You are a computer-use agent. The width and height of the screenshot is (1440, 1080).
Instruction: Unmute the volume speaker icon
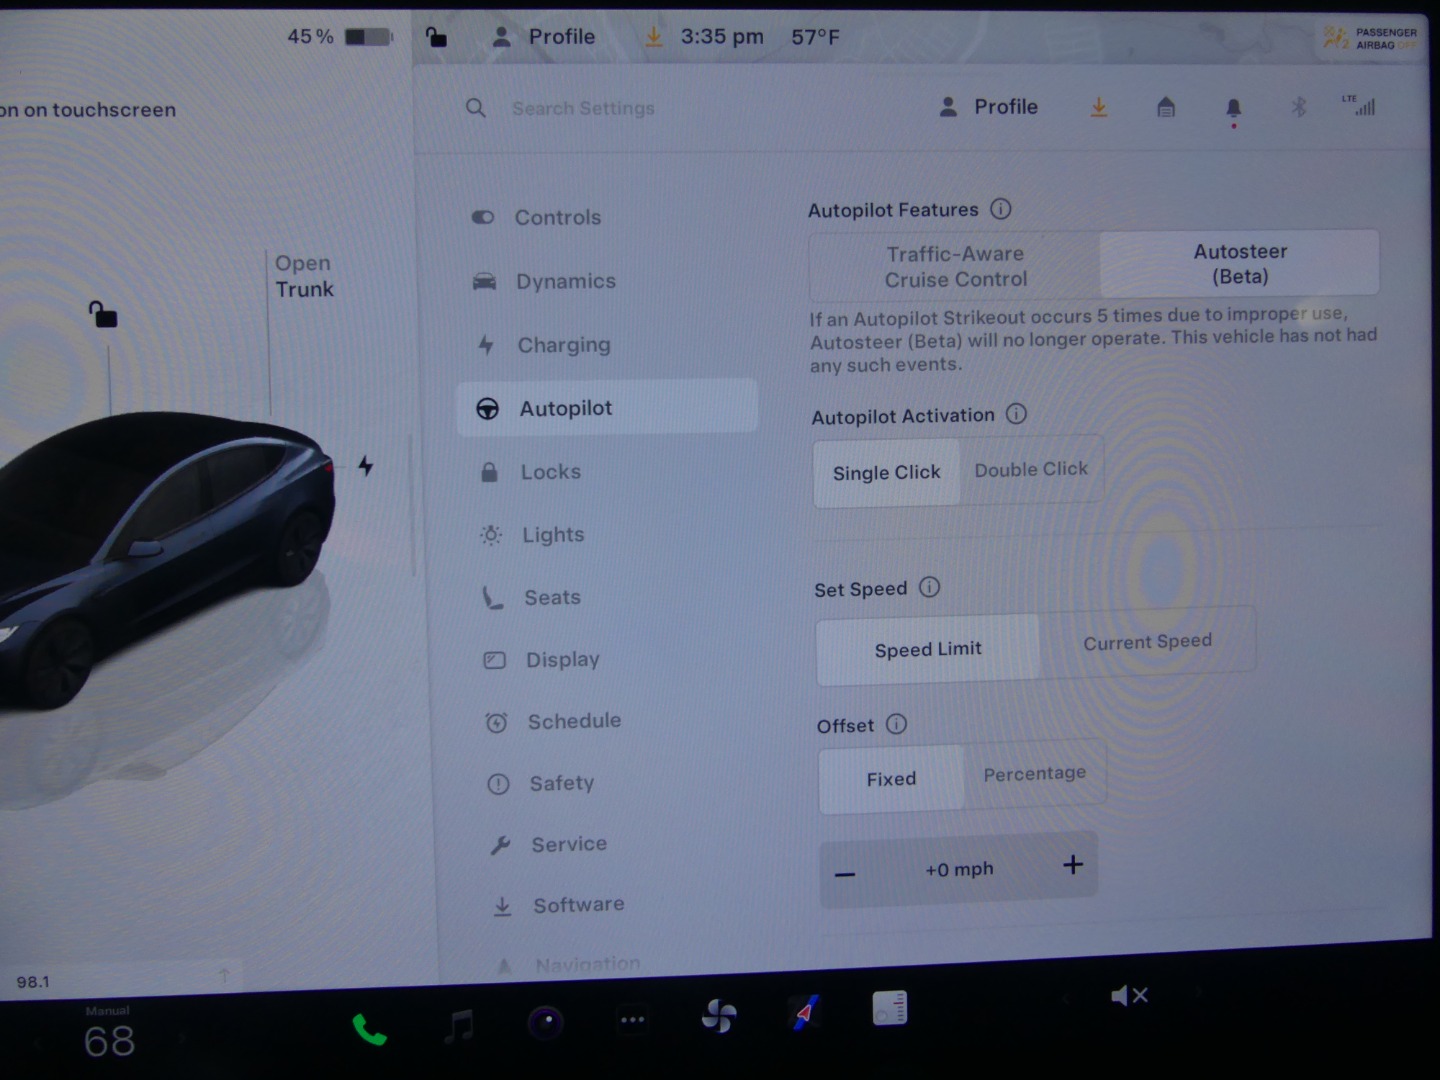pos(1129,996)
